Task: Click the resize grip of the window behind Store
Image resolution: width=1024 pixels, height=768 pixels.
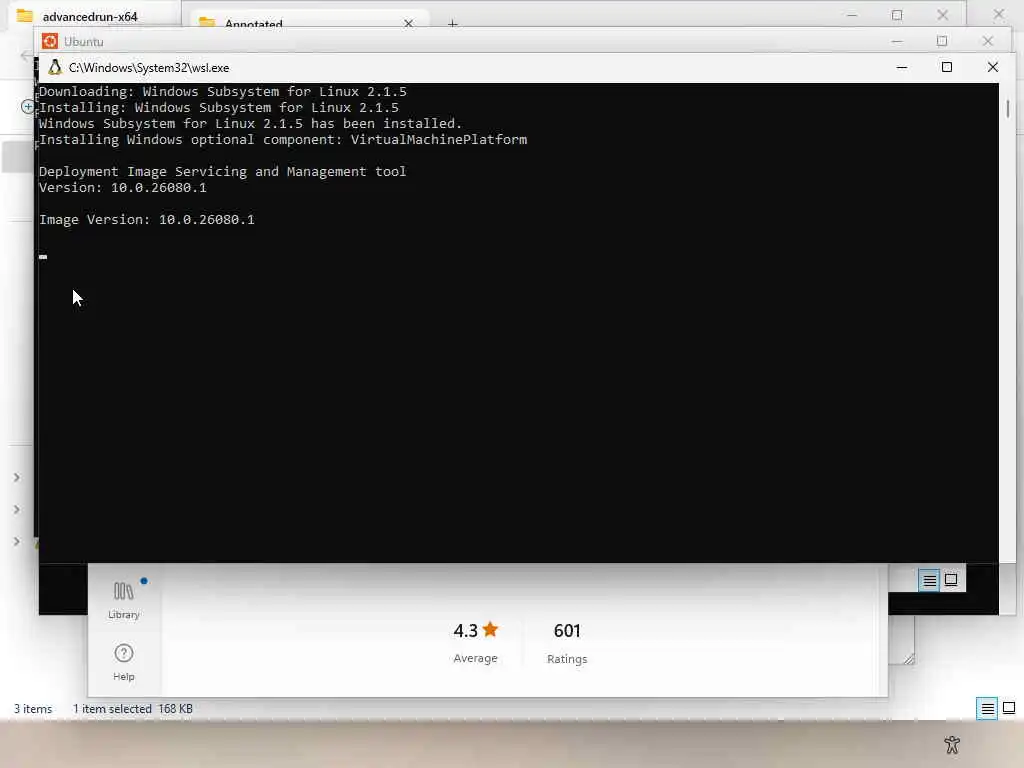Action: pos(908,659)
